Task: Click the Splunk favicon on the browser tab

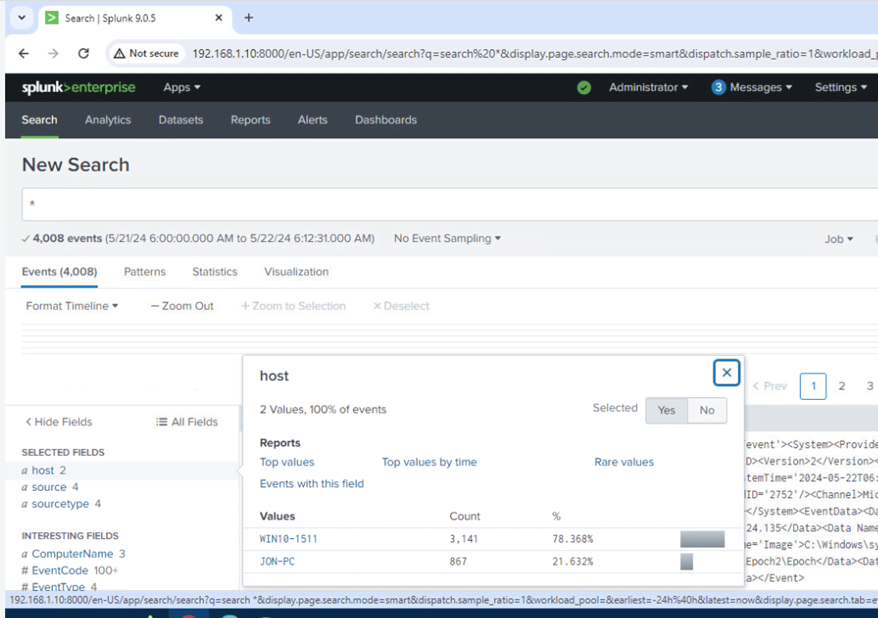Action: (x=52, y=18)
